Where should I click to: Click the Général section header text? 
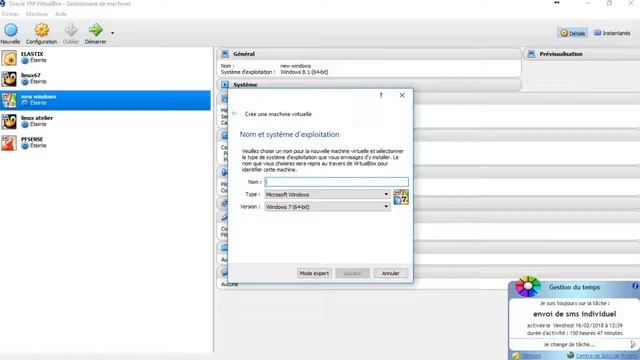click(x=244, y=54)
